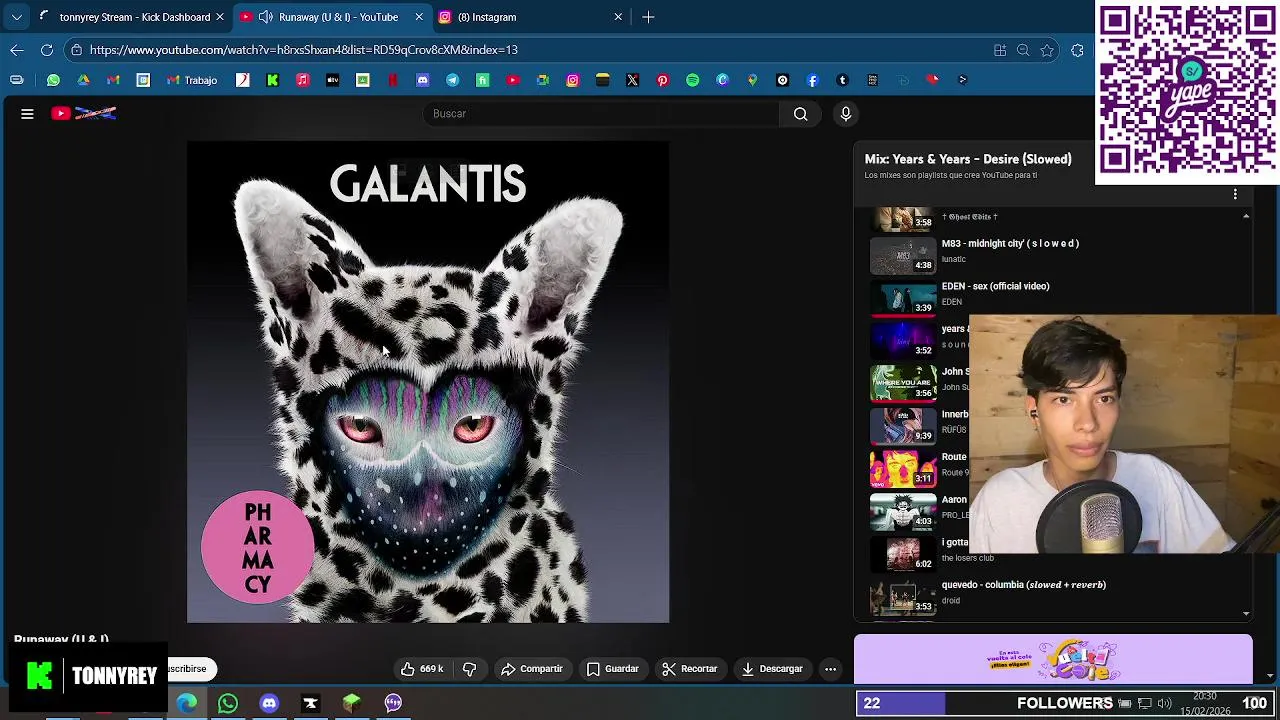Viewport: 1280px width, 720px height.
Task: Add page to favorites star icon
Action: [1047, 50]
